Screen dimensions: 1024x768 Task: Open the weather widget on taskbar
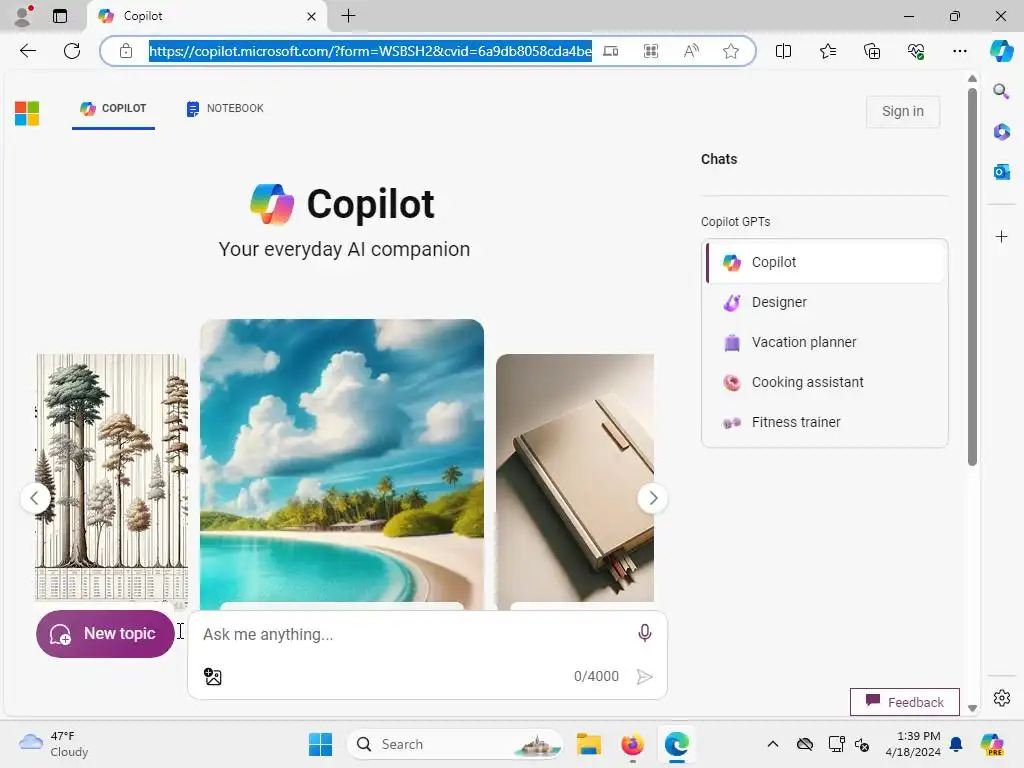[54, 744]
